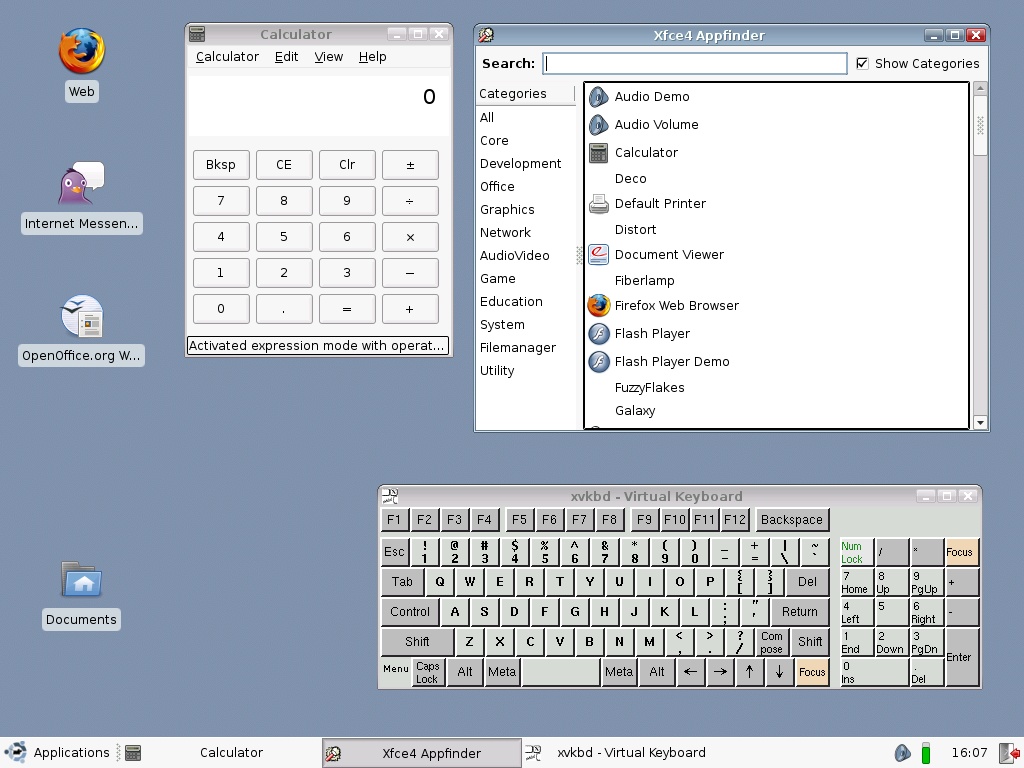Open the xvkbd Menu button

[x=396, y=668]
